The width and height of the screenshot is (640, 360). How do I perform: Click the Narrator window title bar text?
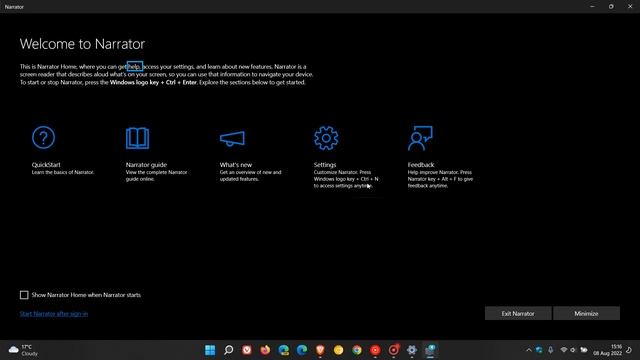tap(14, 7)
